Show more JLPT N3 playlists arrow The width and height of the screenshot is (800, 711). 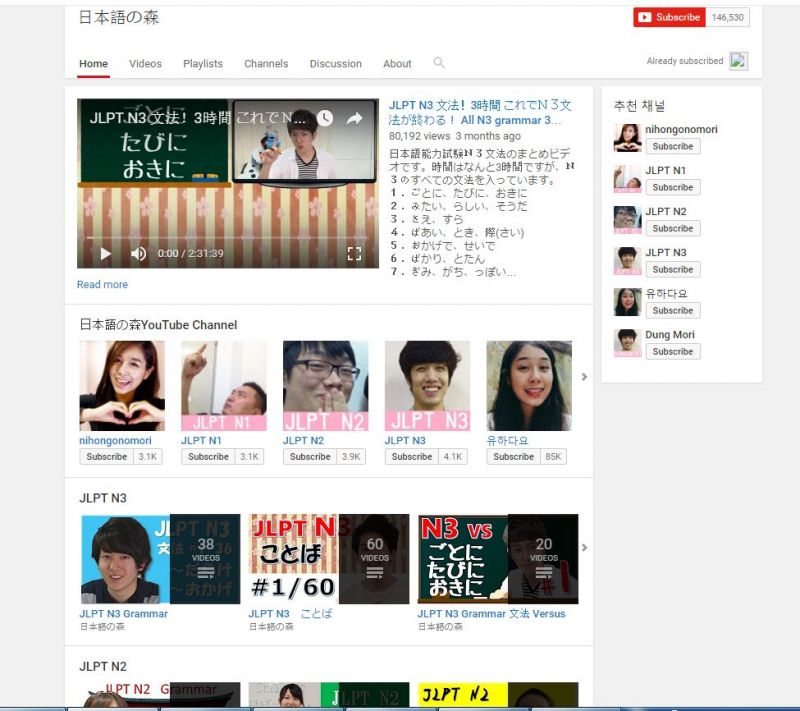pyautogui.click(x=584, y=548)
